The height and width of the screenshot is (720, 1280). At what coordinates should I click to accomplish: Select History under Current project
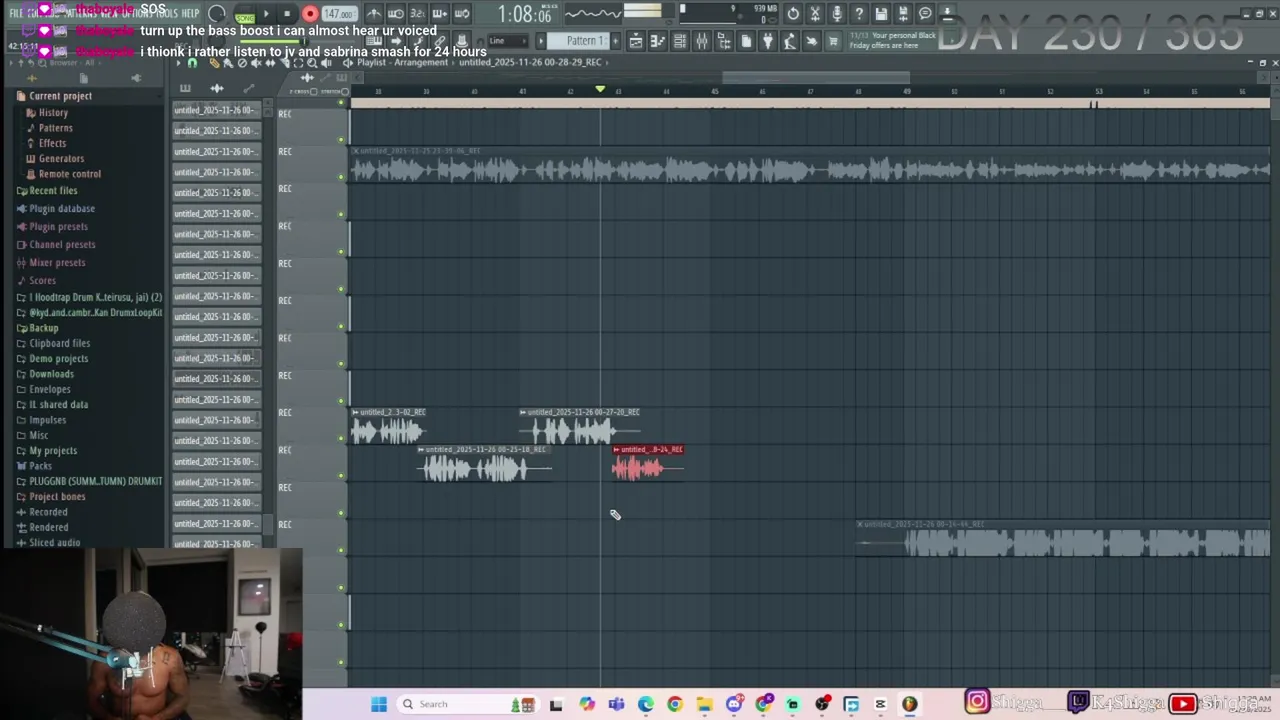click(x=53, y=113)
